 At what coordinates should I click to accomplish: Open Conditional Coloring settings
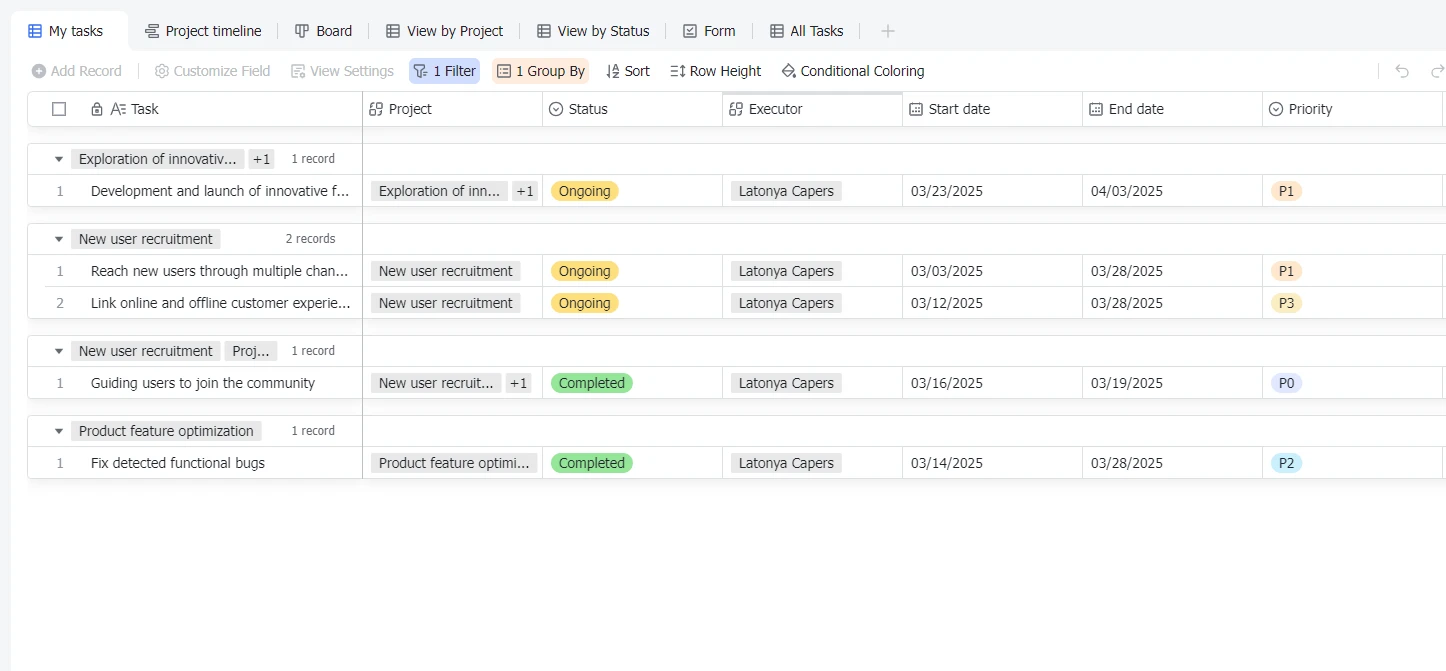coord(852,71)
